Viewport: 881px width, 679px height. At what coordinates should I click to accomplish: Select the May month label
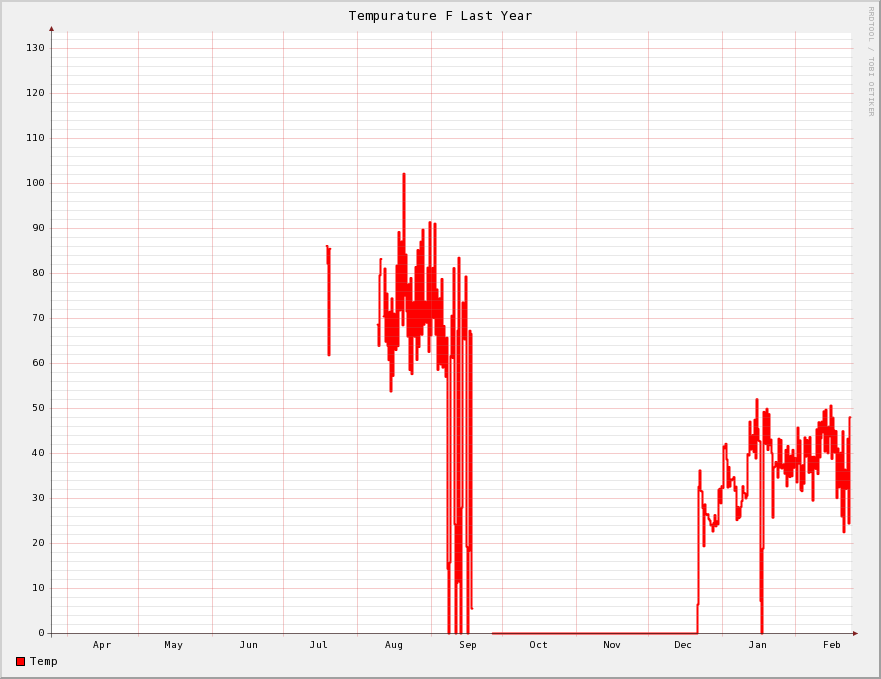click(x=174, y=645)
